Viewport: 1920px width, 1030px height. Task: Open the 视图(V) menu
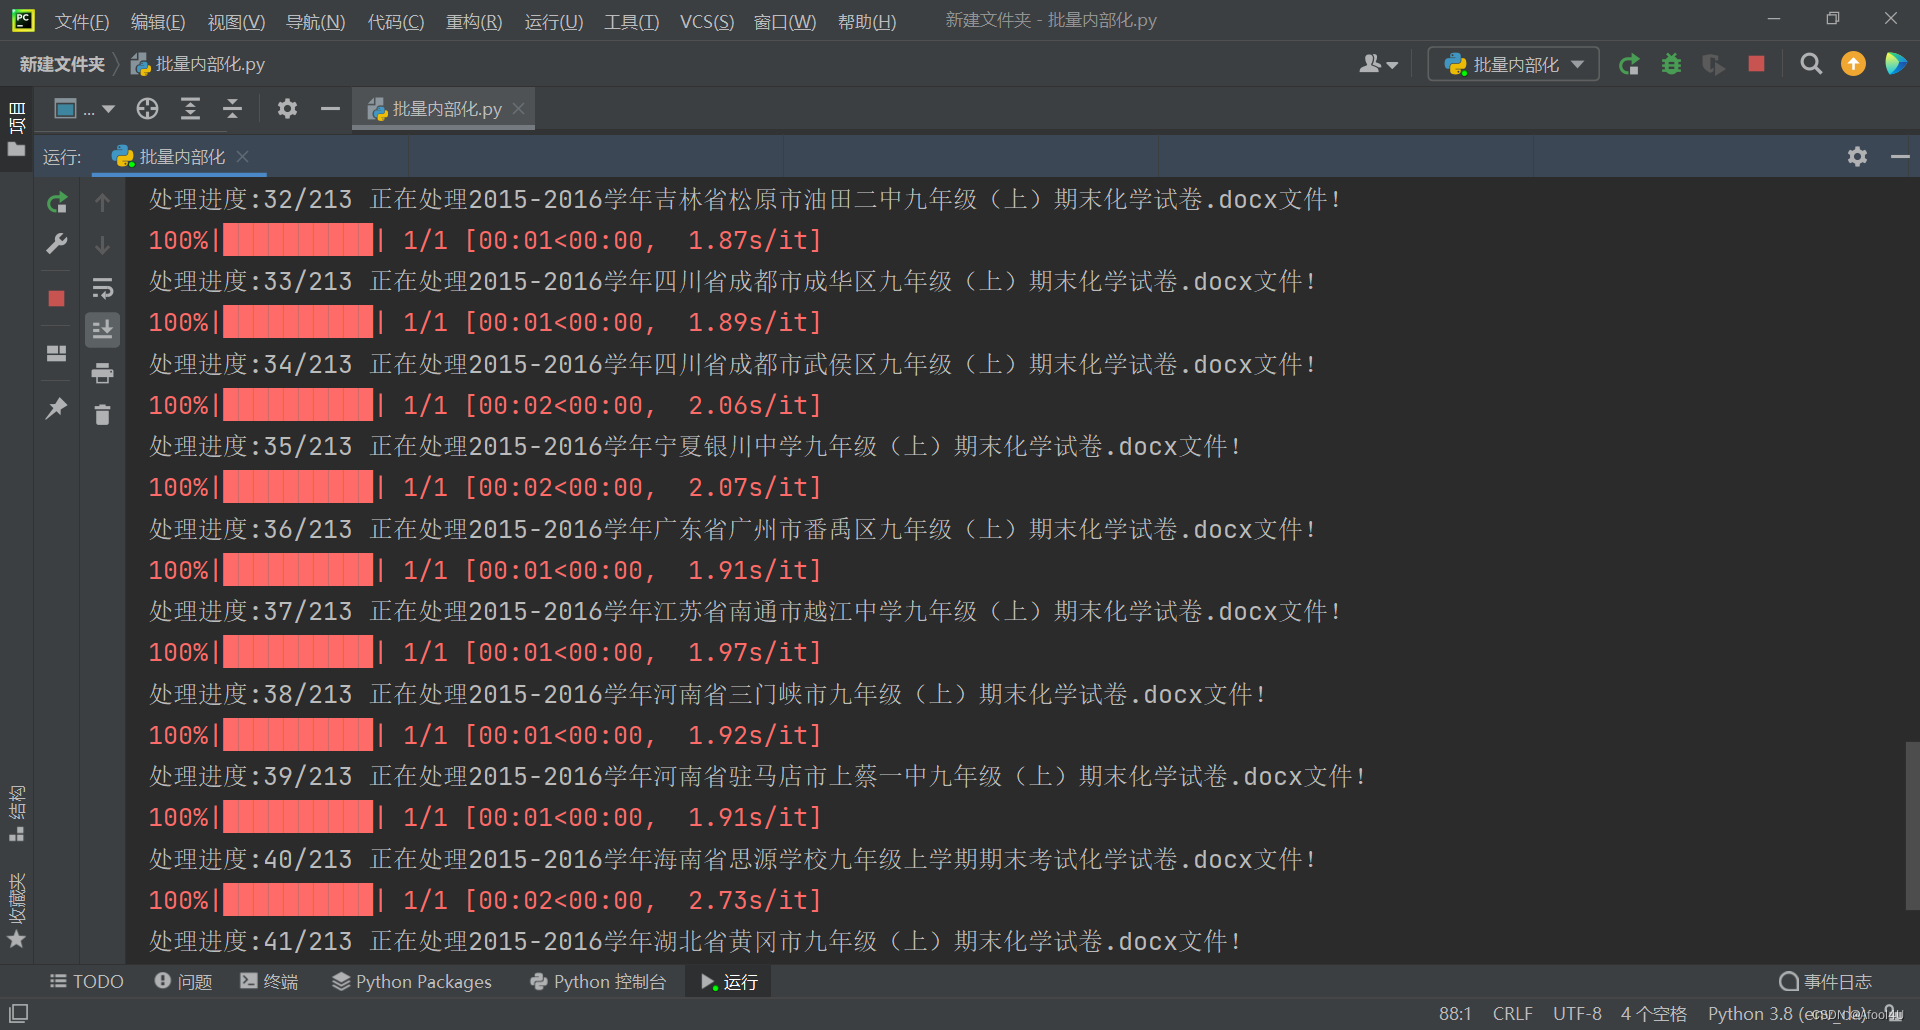click(236, 22)
